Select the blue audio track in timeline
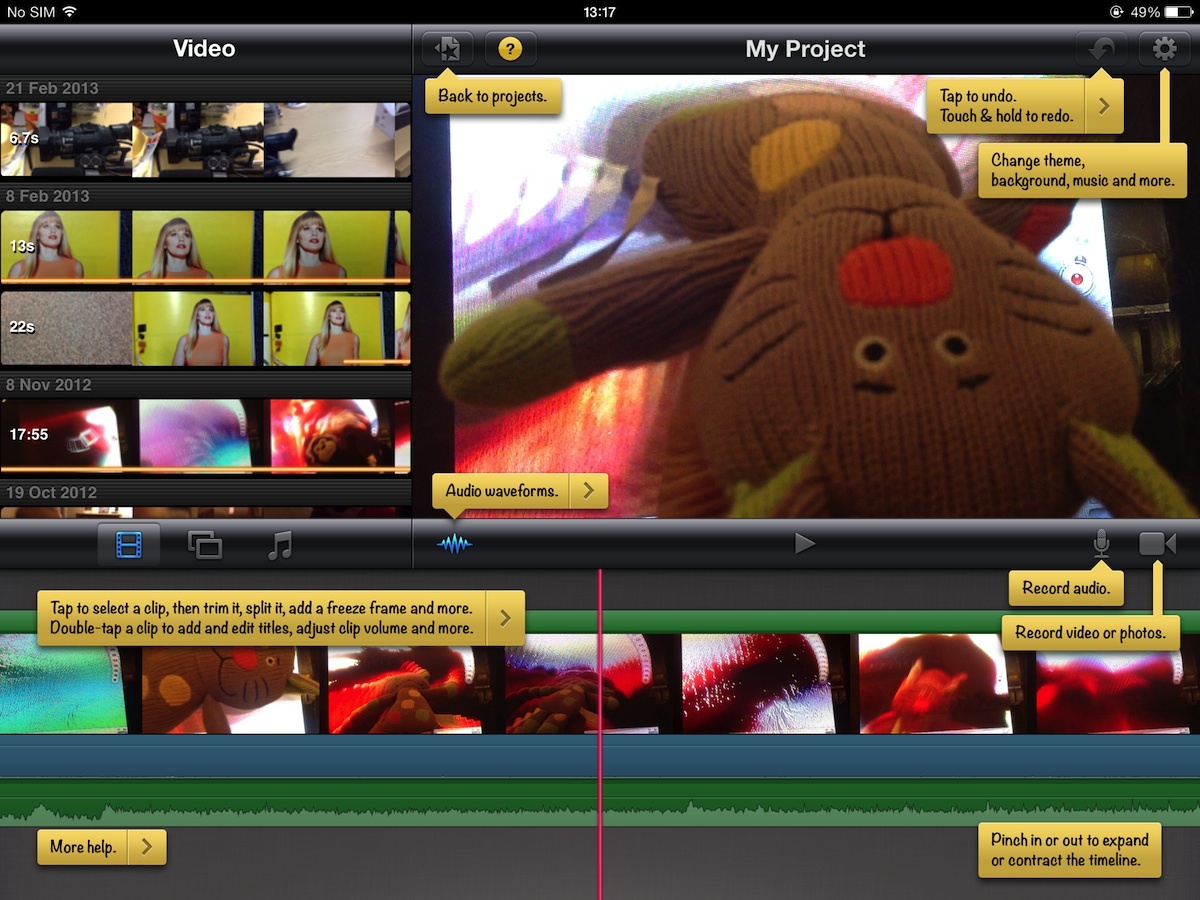The image size is (1200, 900). point(600,756)
